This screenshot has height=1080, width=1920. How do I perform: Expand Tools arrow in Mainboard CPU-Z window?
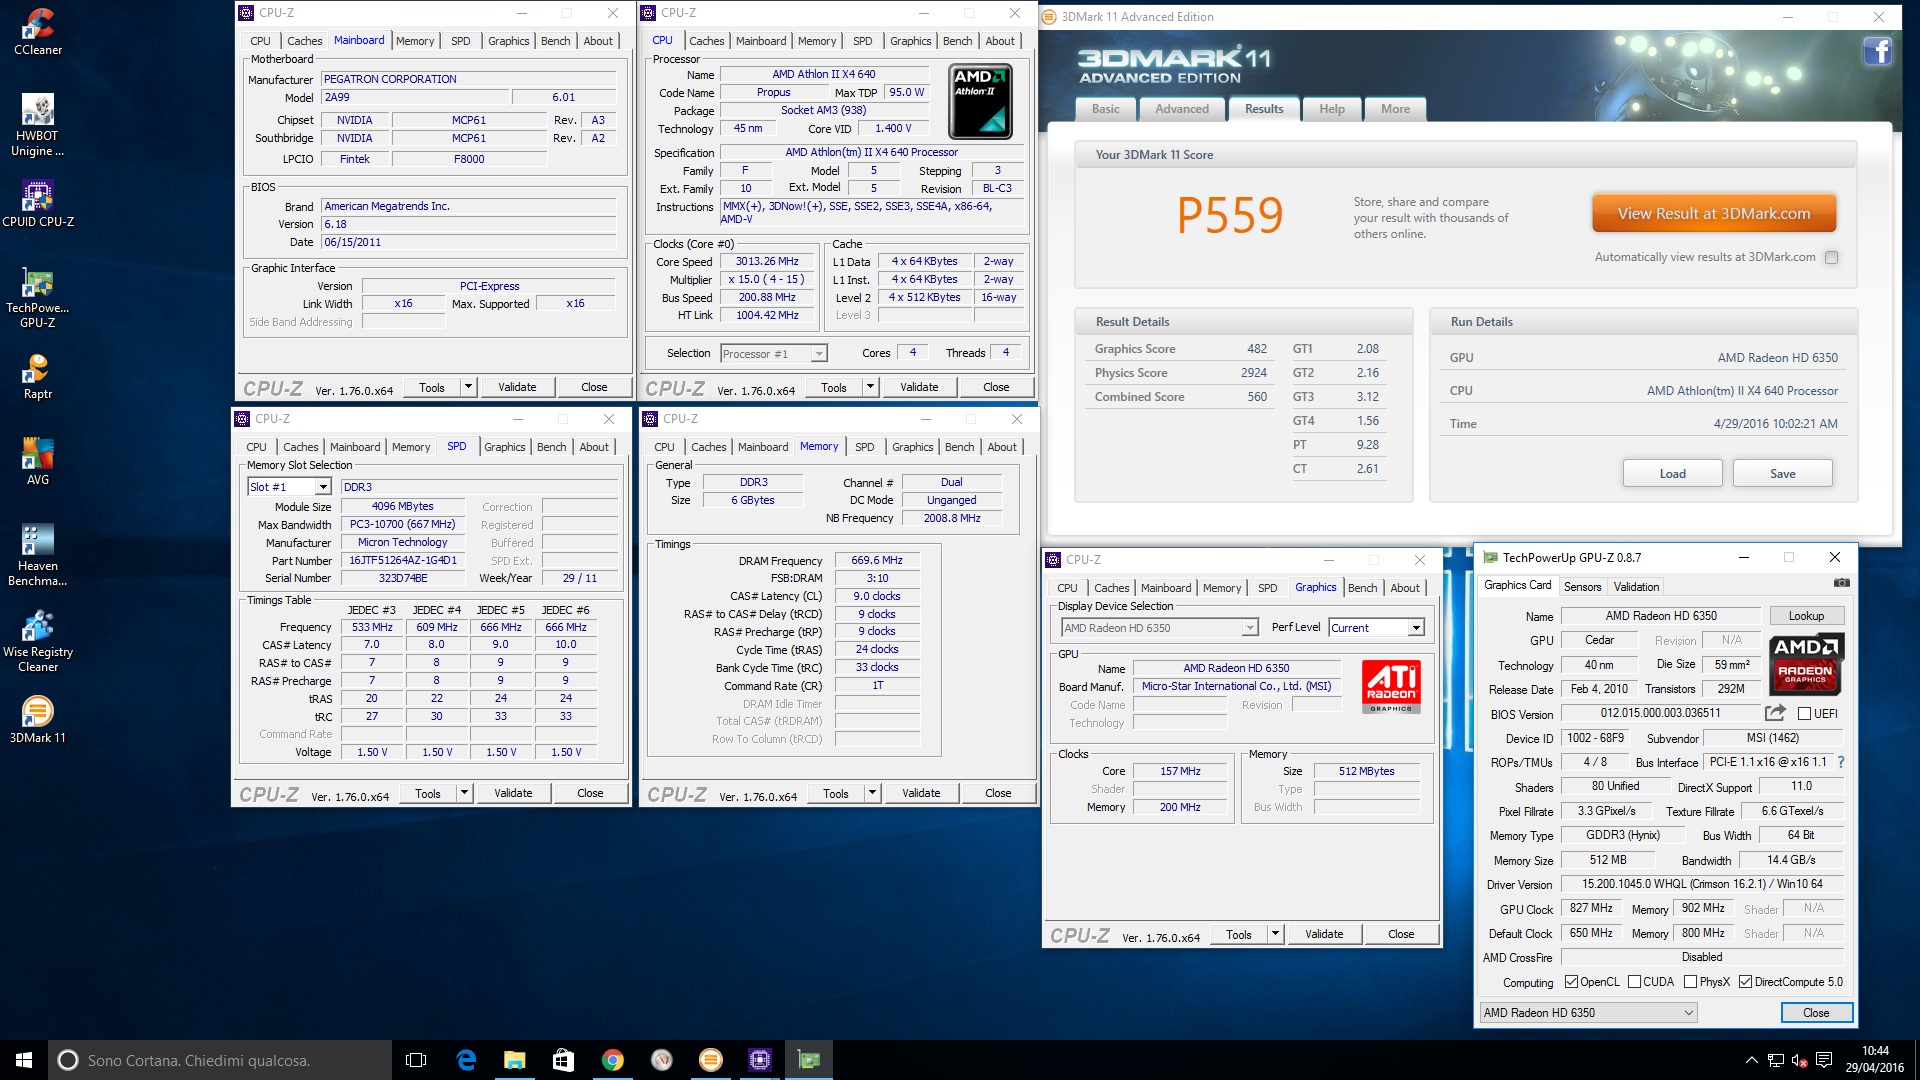tap(467, 387)
